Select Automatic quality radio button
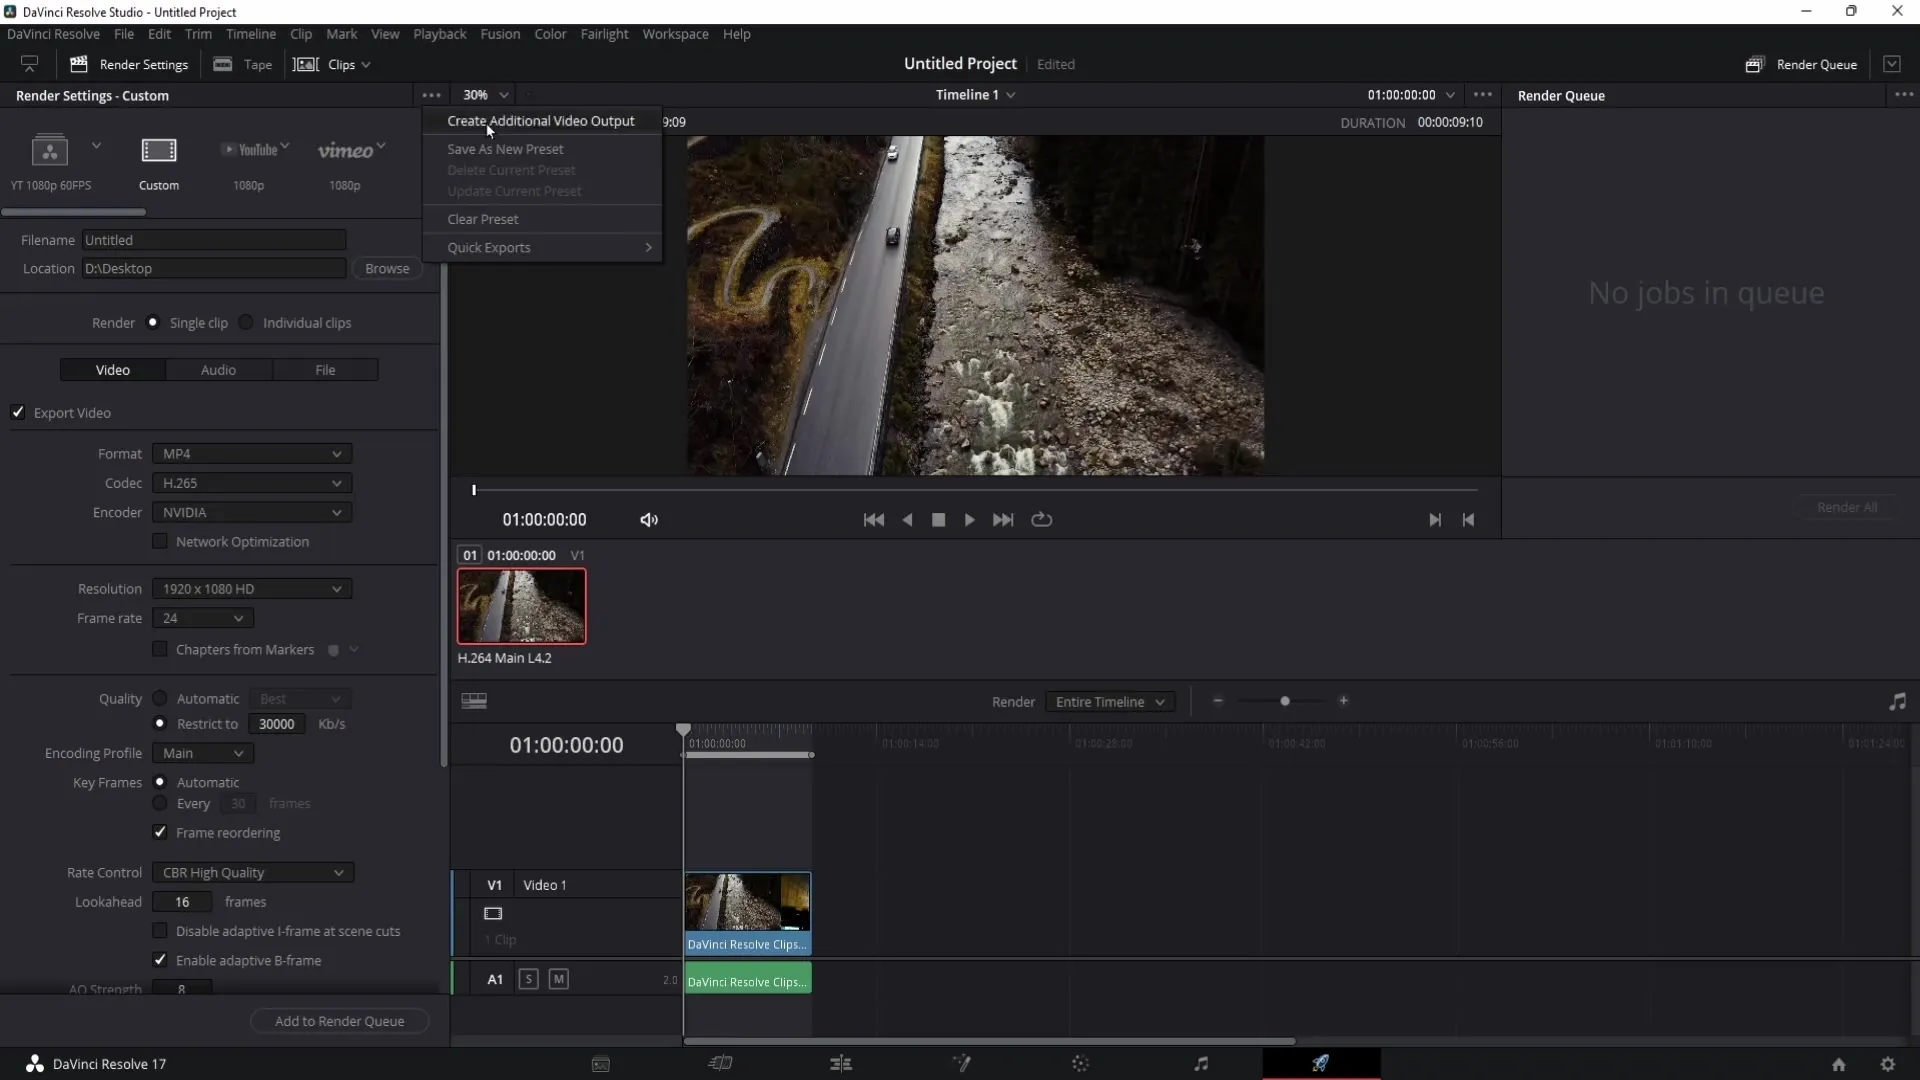The height and width of the screenshot is (1080, 1920). [160, 699]
